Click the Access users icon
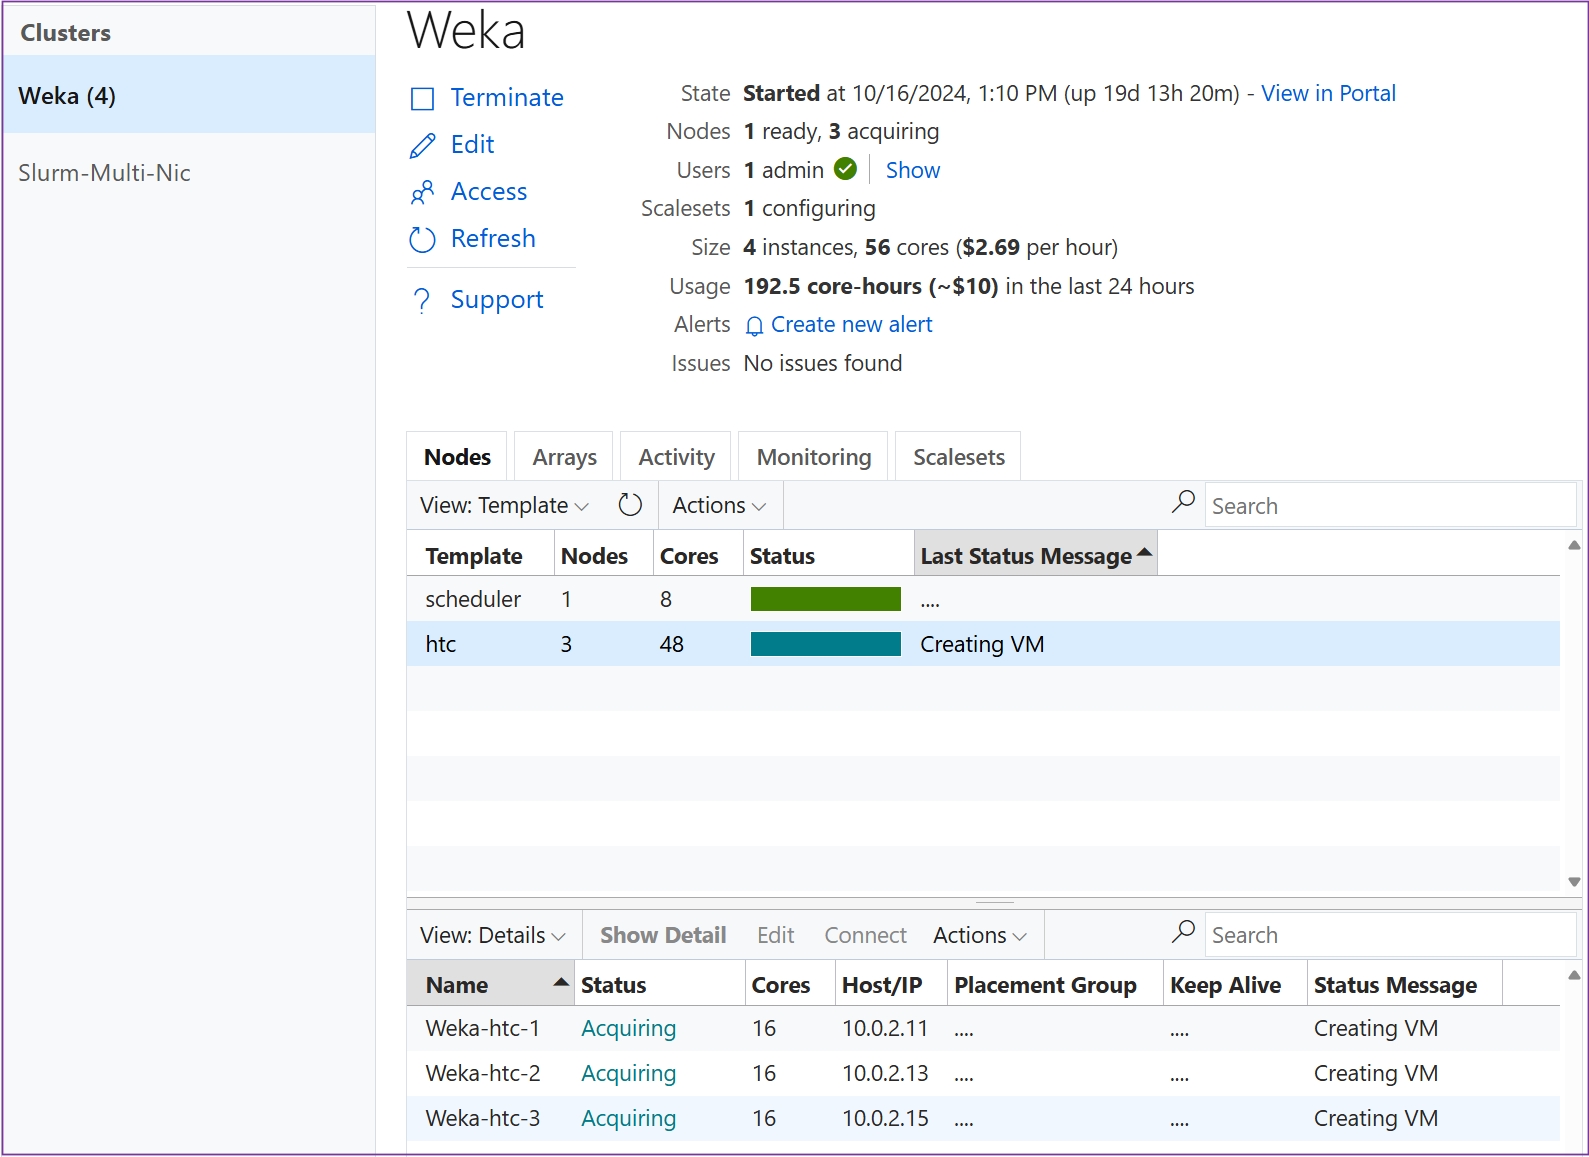 coord(423,192)
